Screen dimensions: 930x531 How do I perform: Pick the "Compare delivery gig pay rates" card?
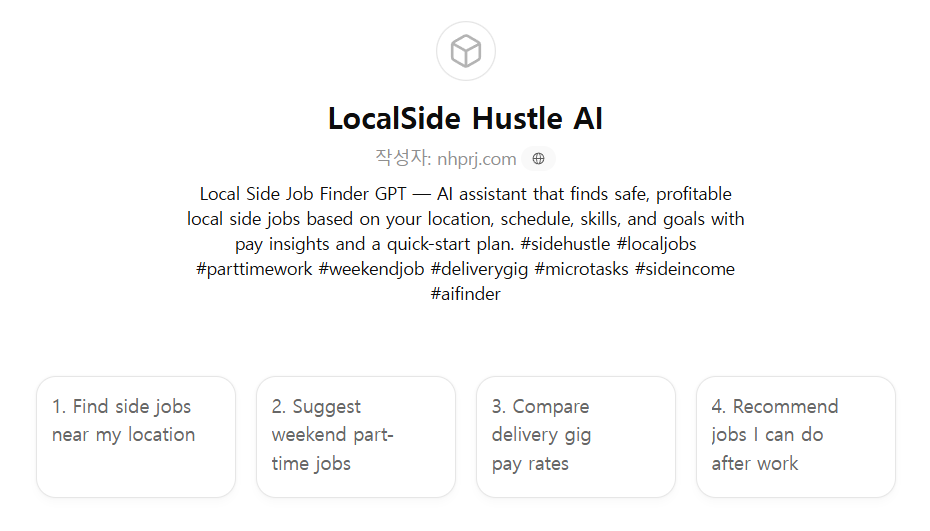(576, 436)
